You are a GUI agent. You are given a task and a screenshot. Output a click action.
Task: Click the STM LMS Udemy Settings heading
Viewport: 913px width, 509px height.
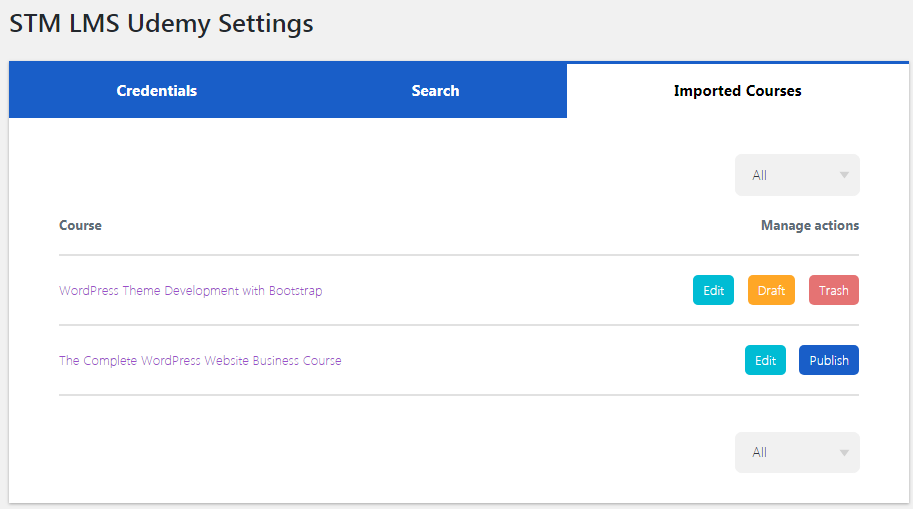click(161, 24)
